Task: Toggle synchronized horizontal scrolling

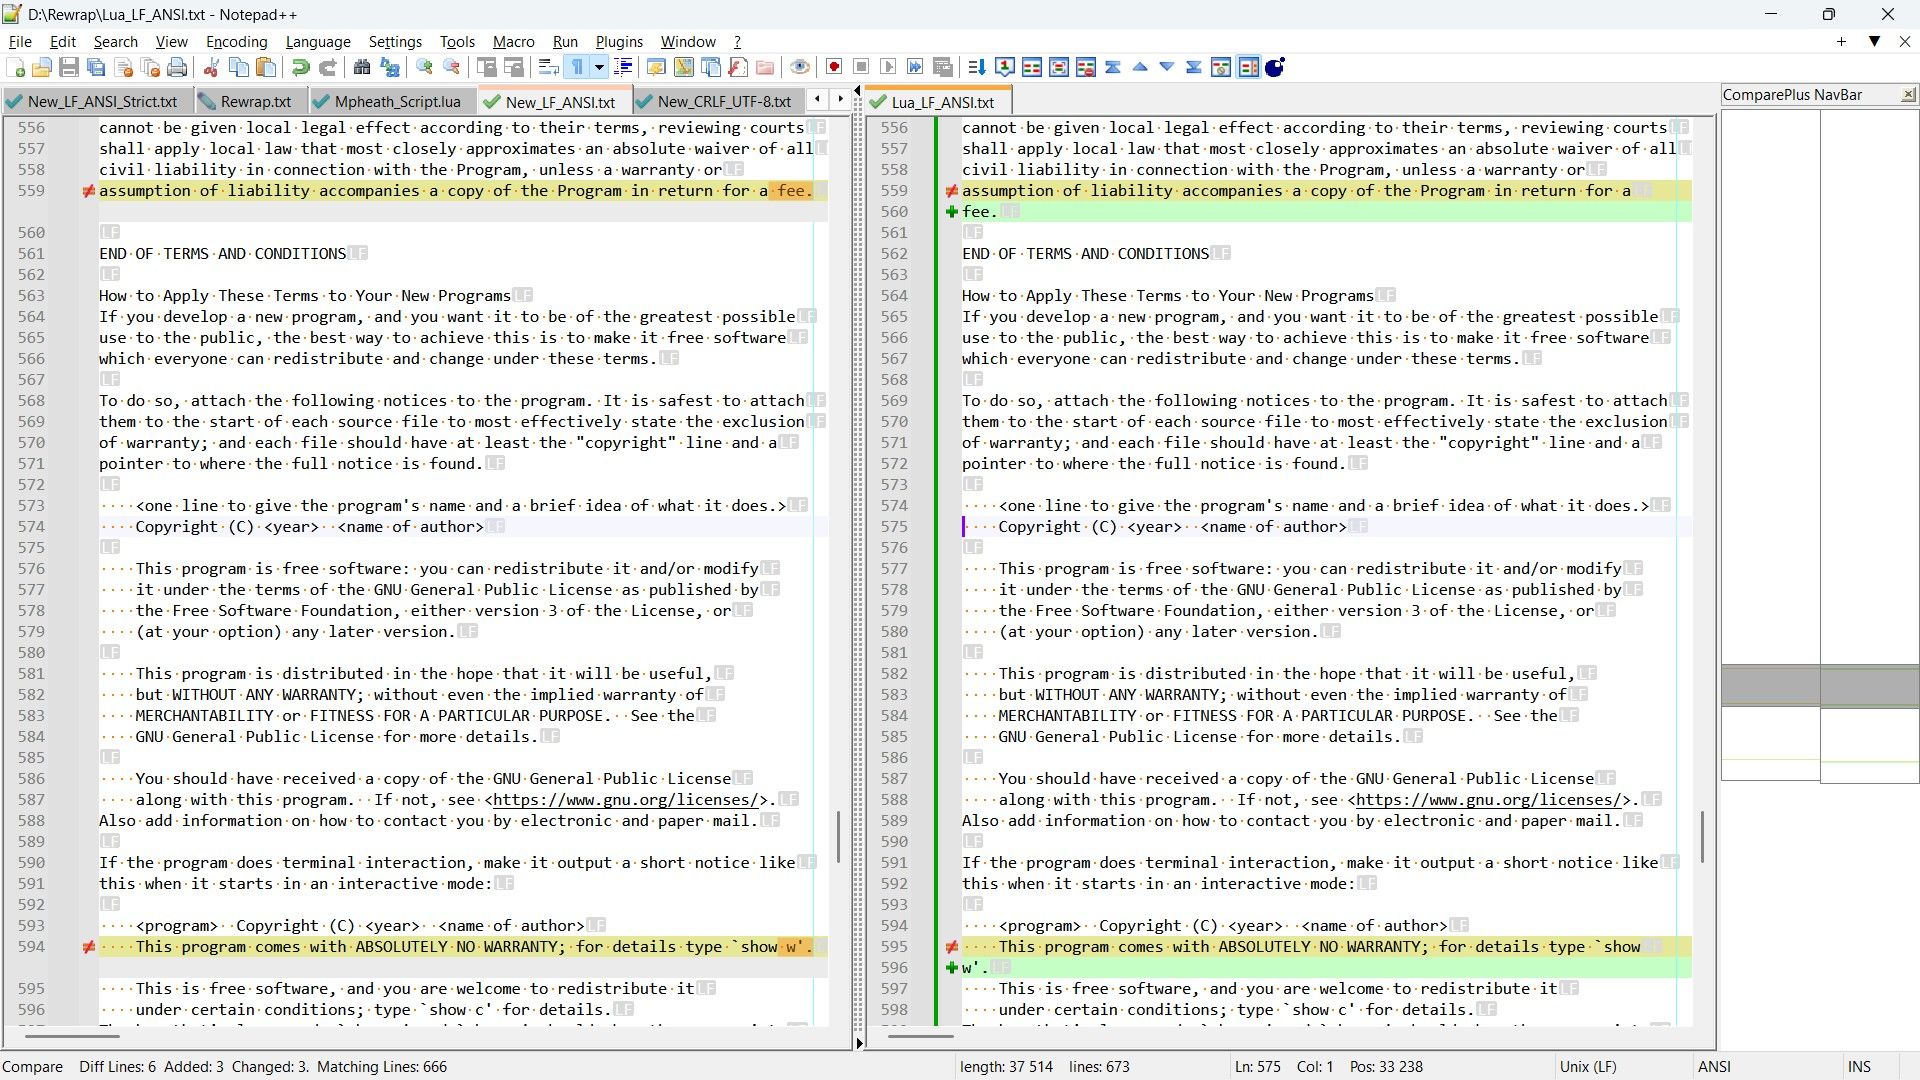Action: [514, 67]
